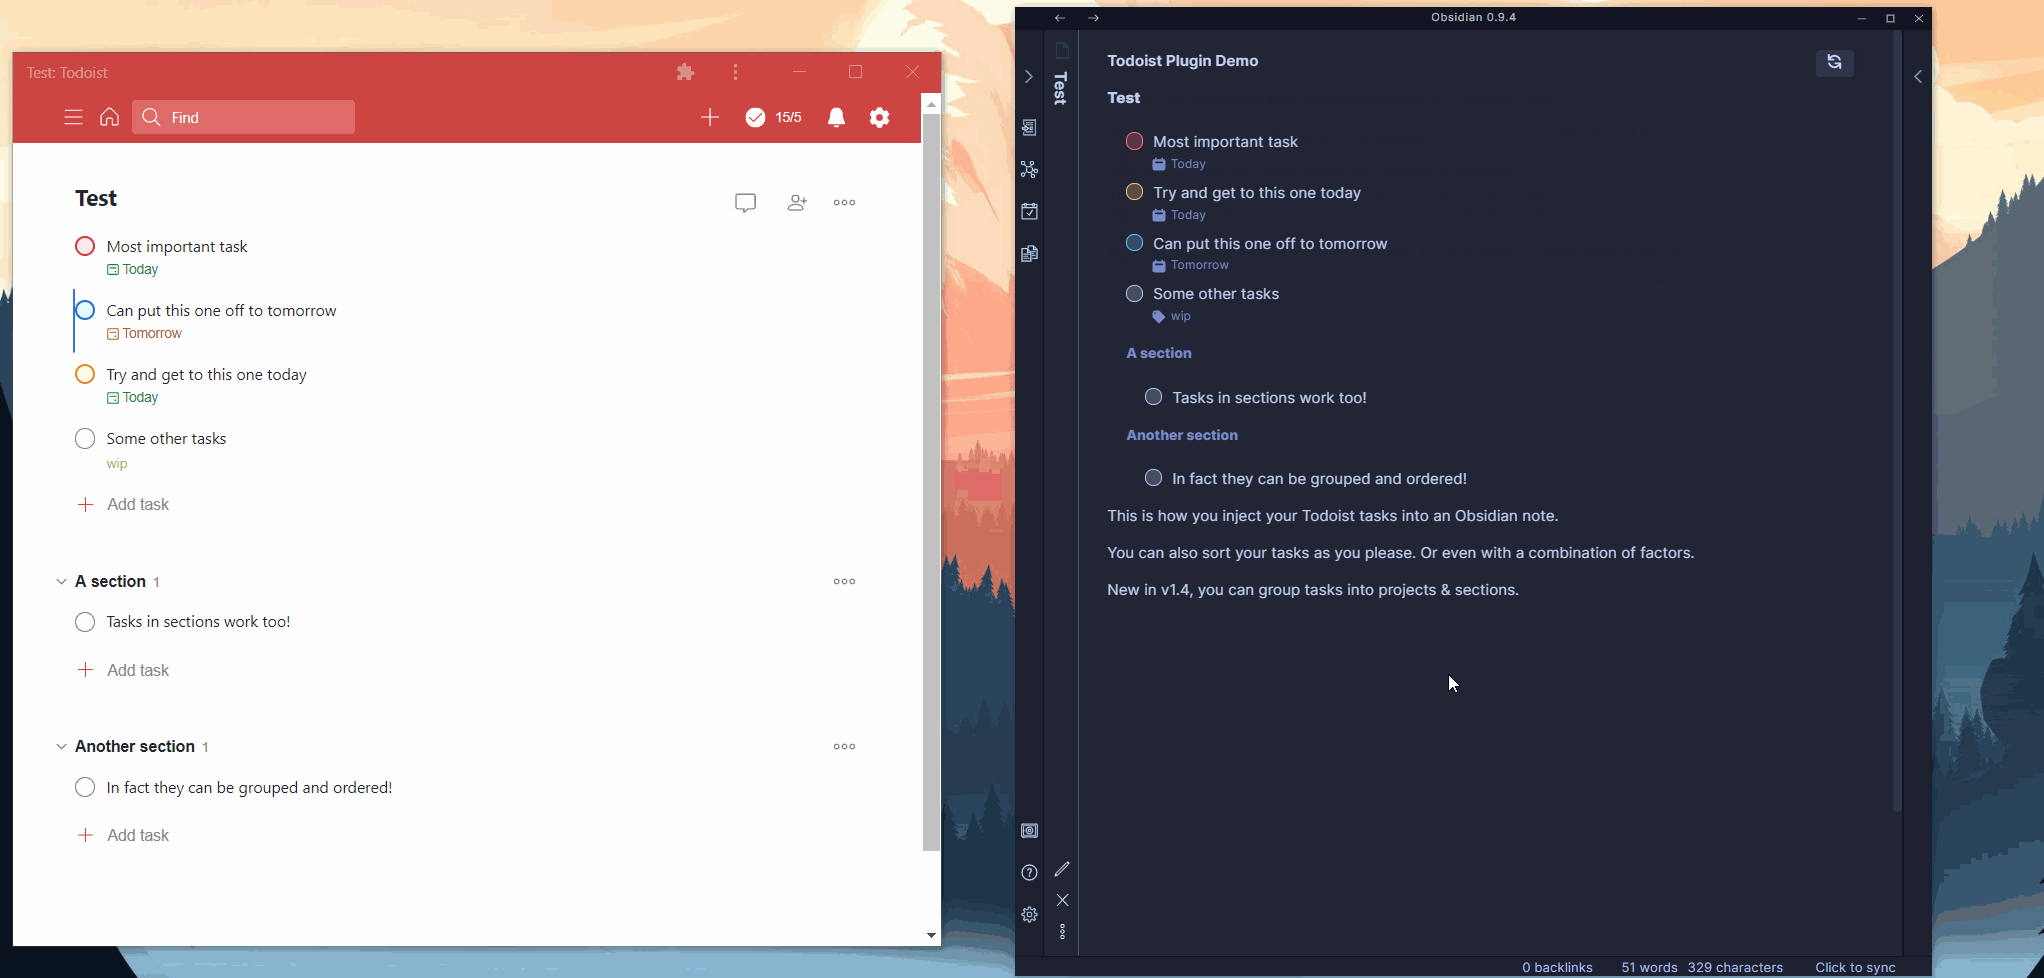Screen dimensions: 2044x978
Task: Expand the left sidebar with the chevron
Action: [1029, 76]
